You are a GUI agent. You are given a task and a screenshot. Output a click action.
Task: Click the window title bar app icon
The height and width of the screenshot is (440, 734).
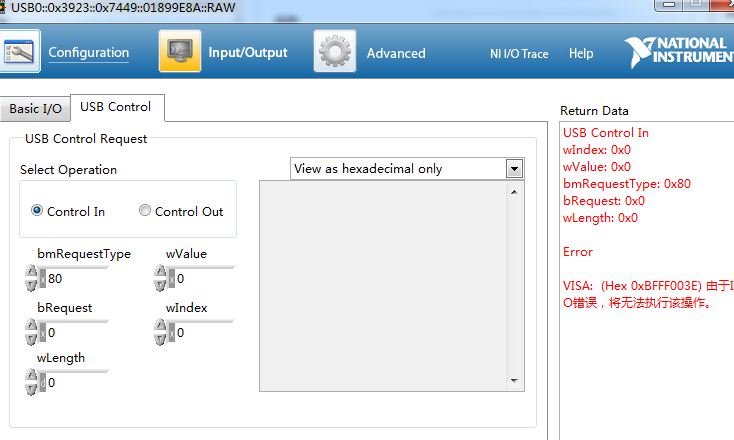(4, 8)
